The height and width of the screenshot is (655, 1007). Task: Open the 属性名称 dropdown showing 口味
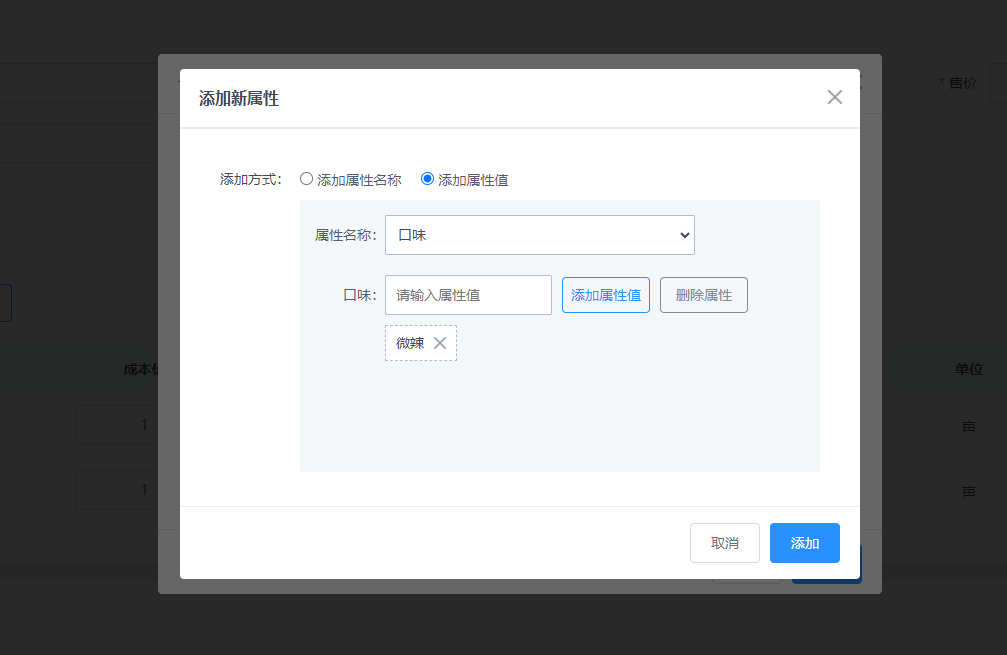click(x=539, y=235)
